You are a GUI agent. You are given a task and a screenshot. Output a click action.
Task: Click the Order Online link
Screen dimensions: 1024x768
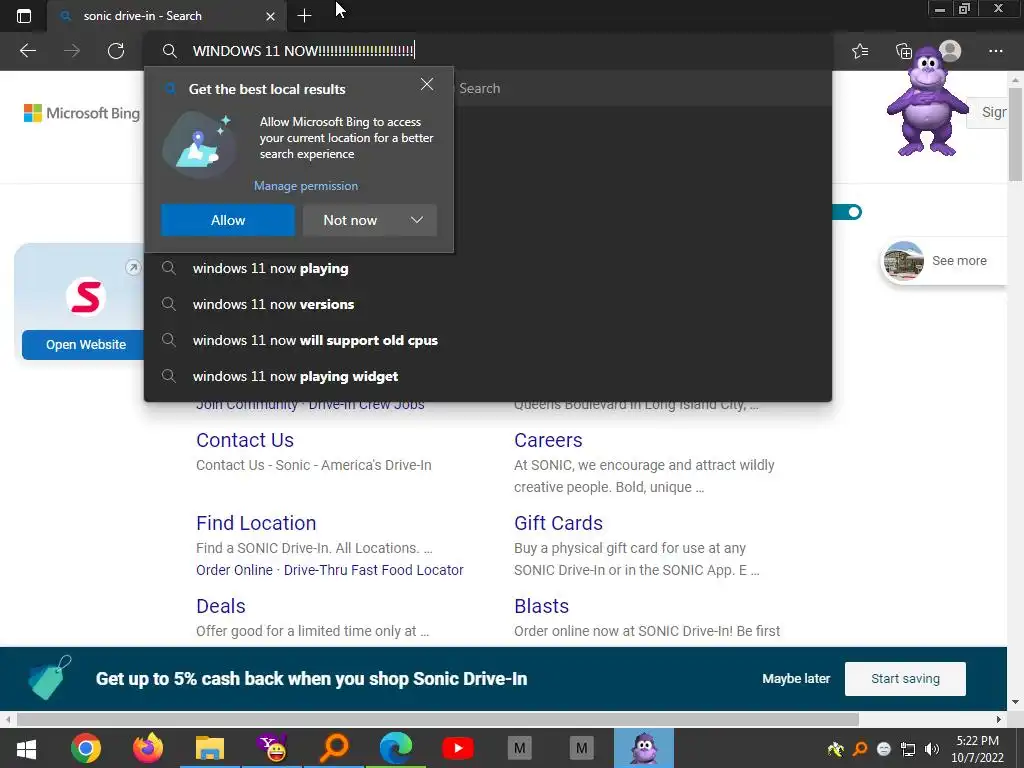click(234, 570)
